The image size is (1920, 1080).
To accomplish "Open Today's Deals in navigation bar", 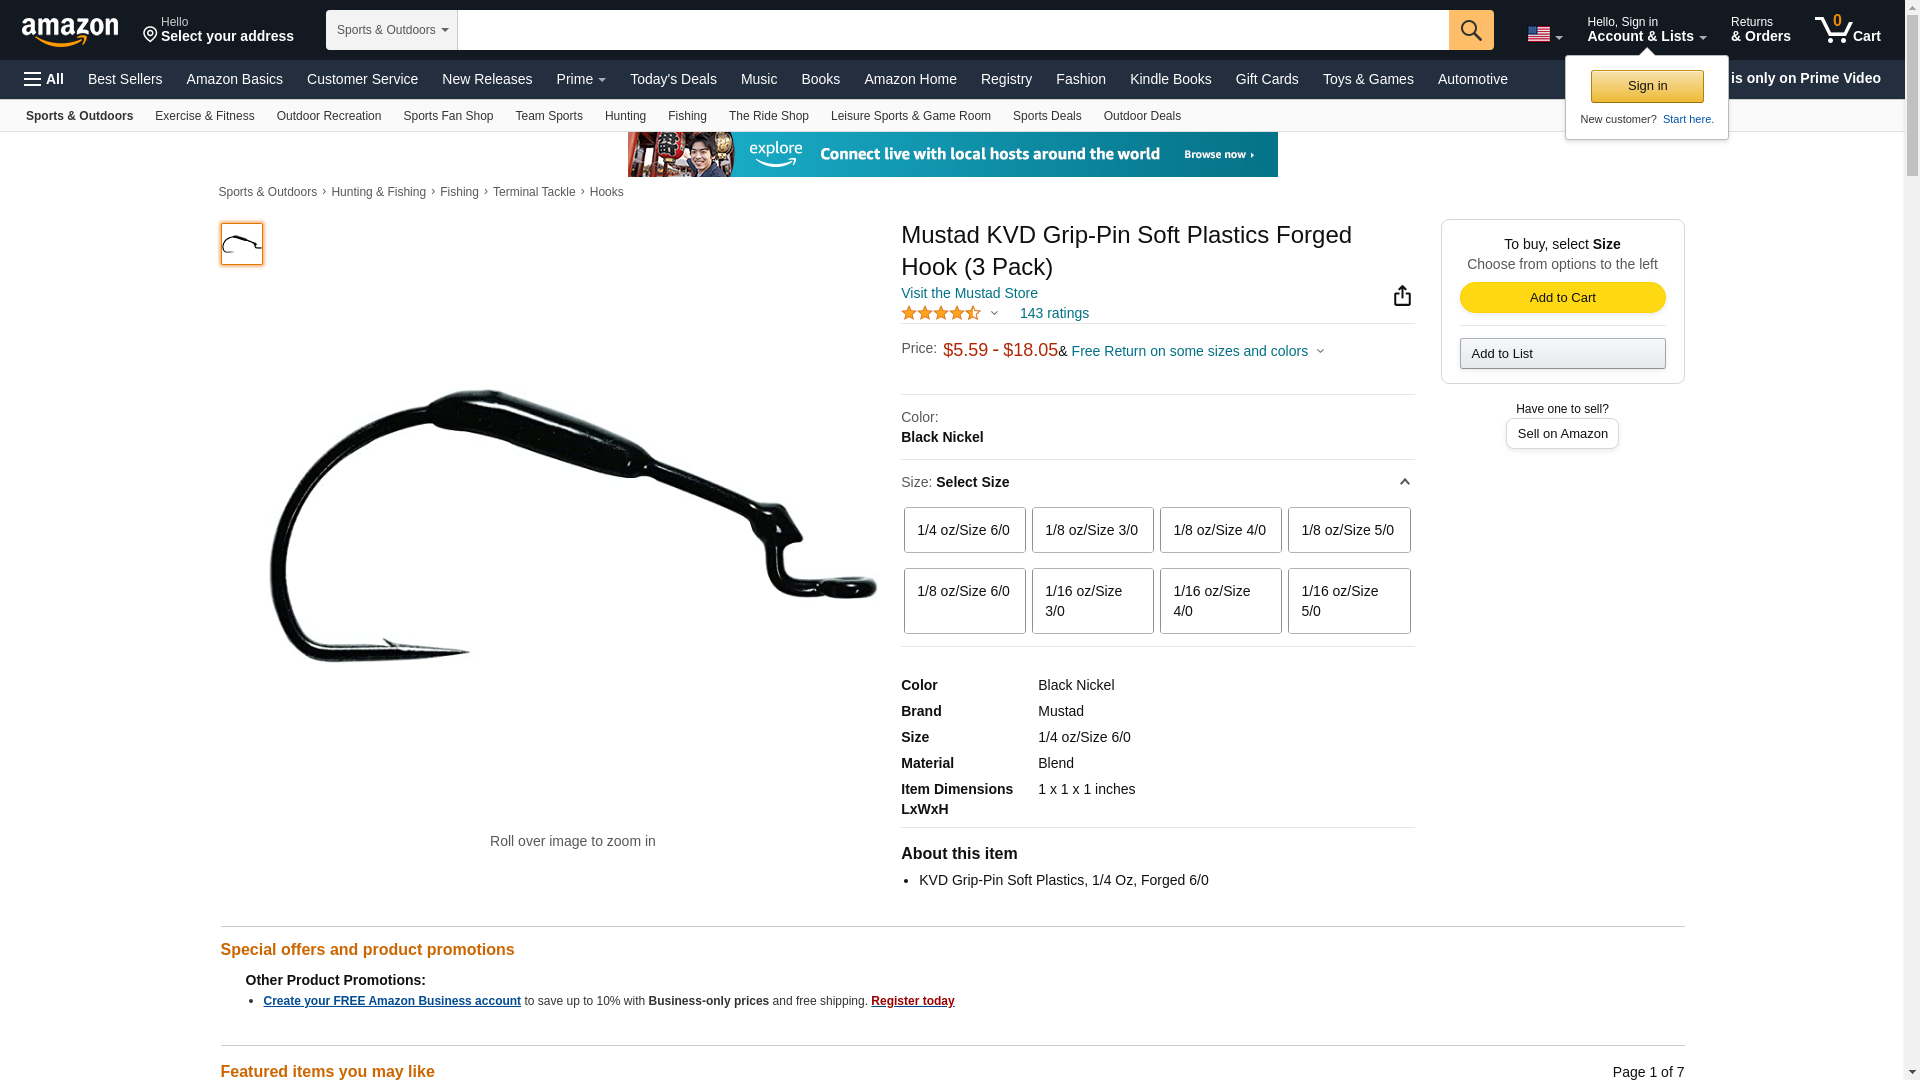I will (x=673, y=79).
